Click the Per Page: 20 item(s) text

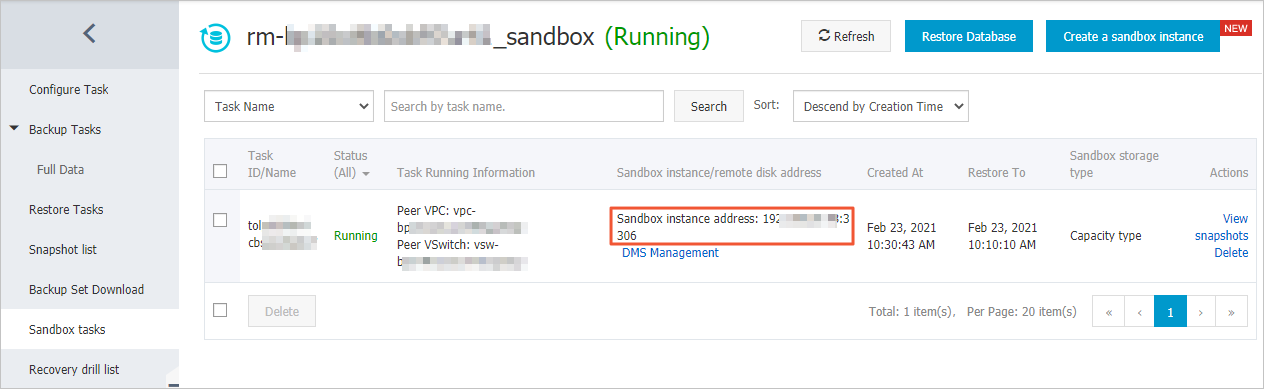(x=1022, y=312)
